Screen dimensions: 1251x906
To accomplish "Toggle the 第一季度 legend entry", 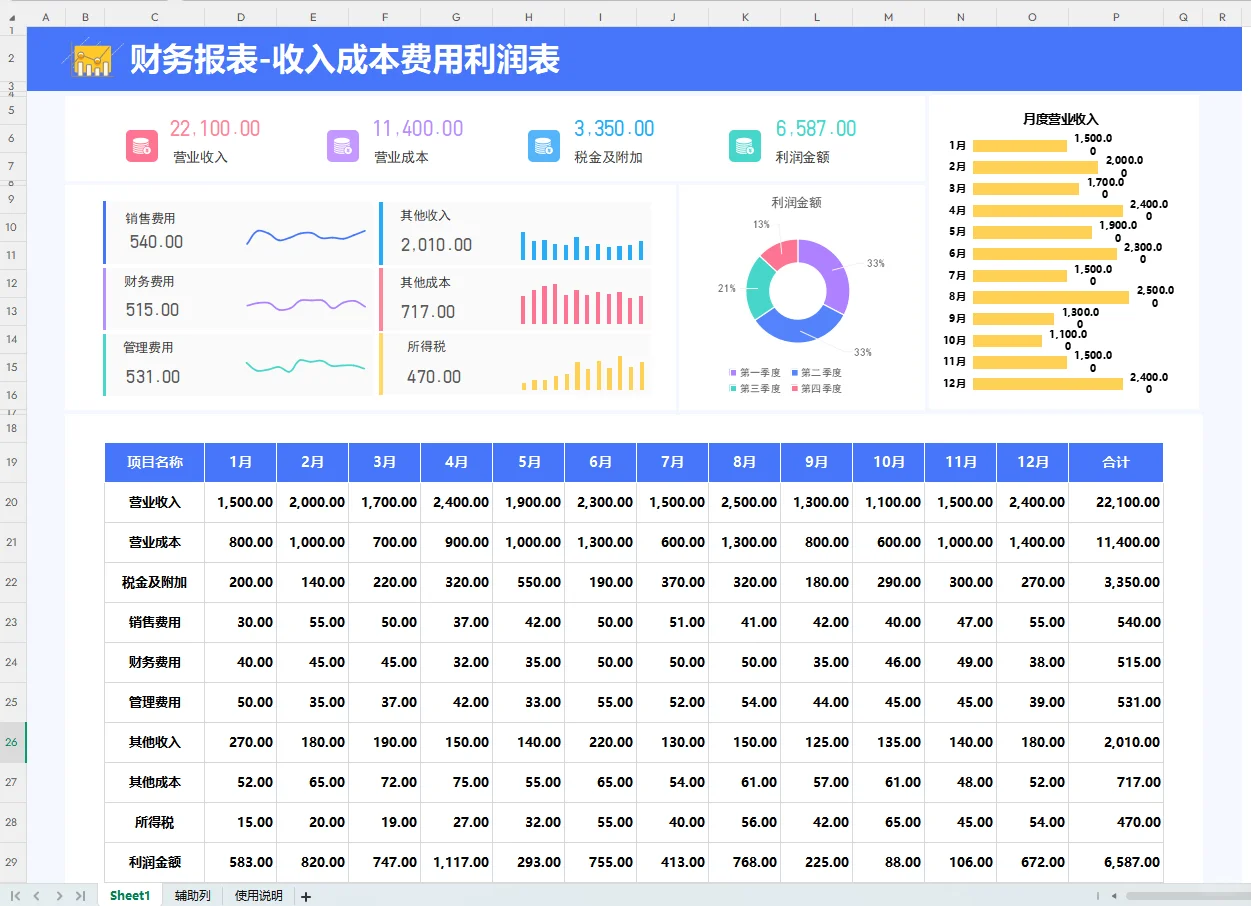I will 755,372.
